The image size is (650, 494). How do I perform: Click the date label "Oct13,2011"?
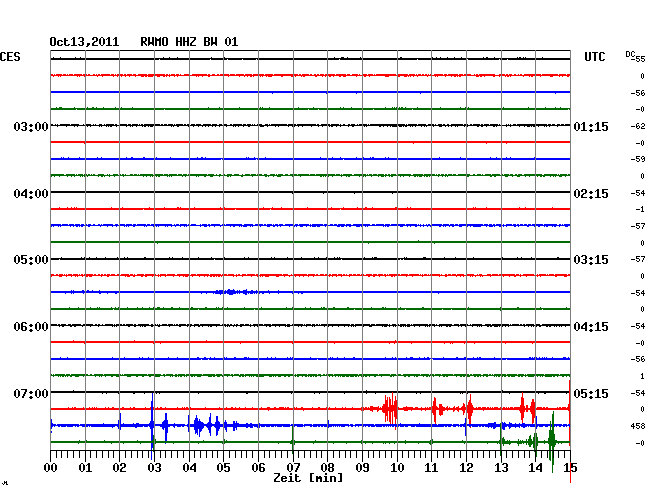tap(84, 42)
